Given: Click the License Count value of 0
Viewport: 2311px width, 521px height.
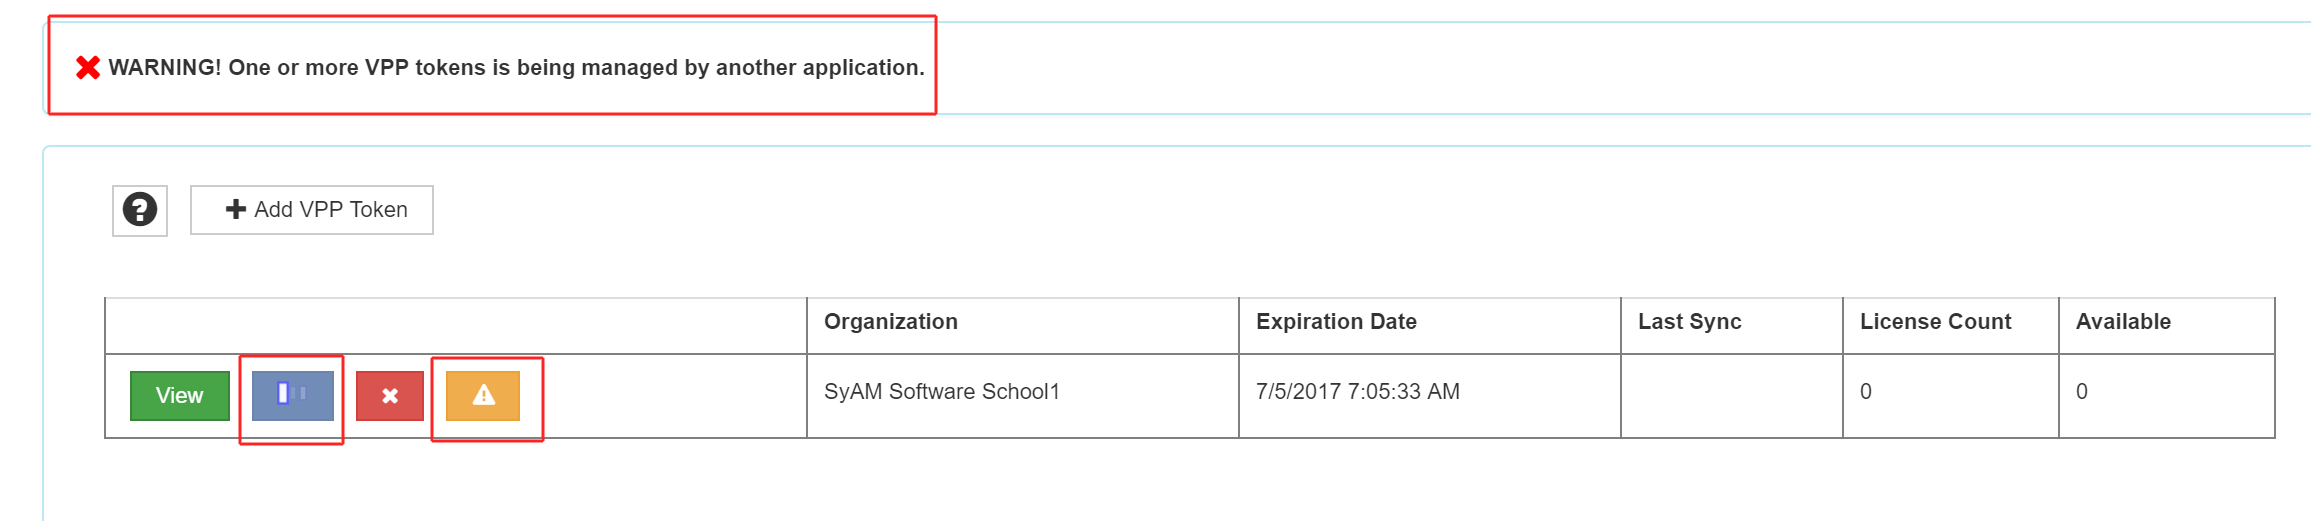Looking at the screenshot, I should pyautogui.click(x=1866, y=392).
